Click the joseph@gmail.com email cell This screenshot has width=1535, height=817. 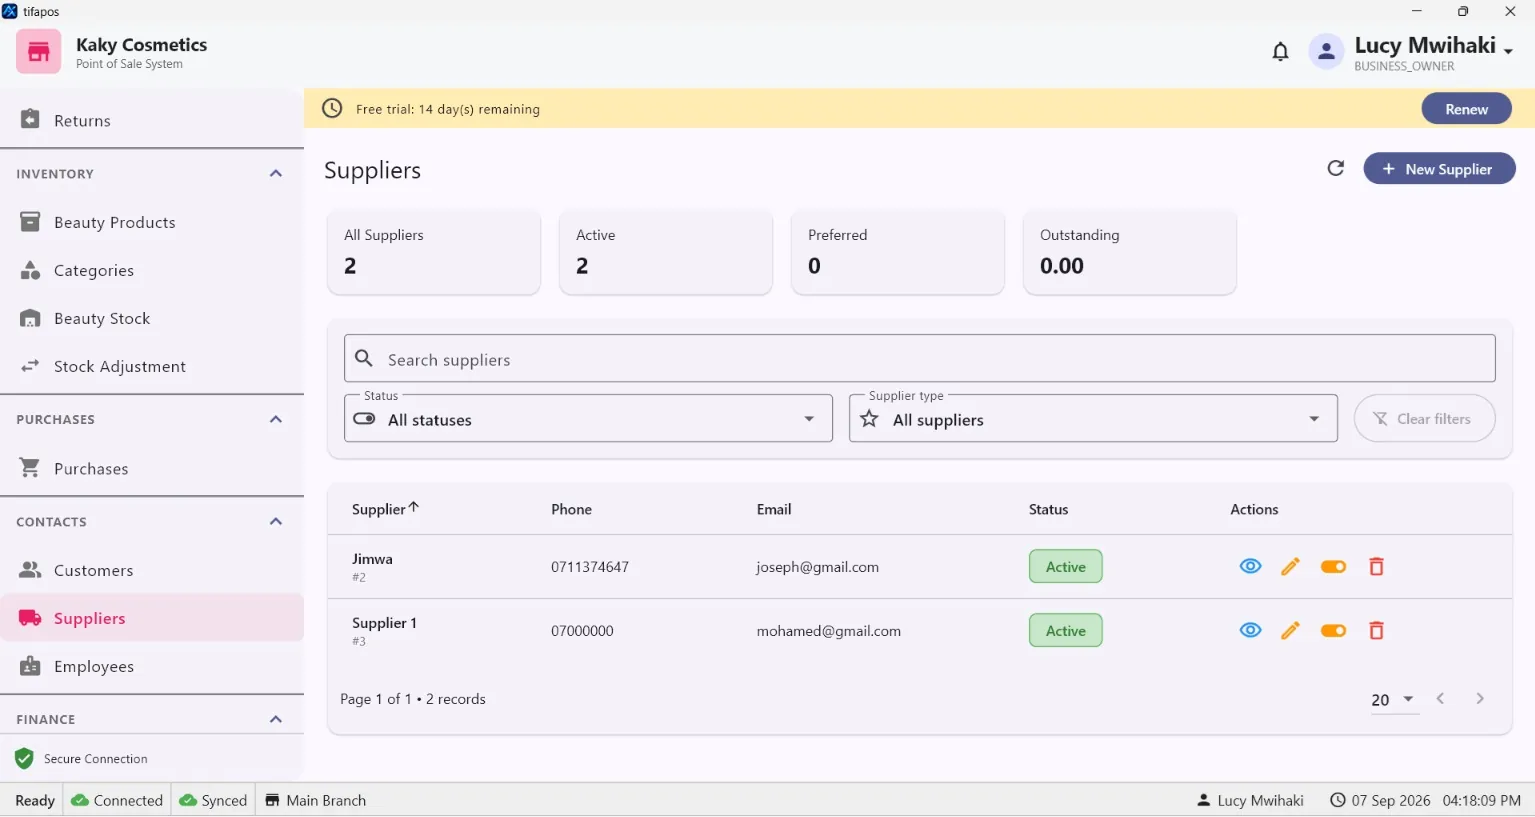point(817,567)
